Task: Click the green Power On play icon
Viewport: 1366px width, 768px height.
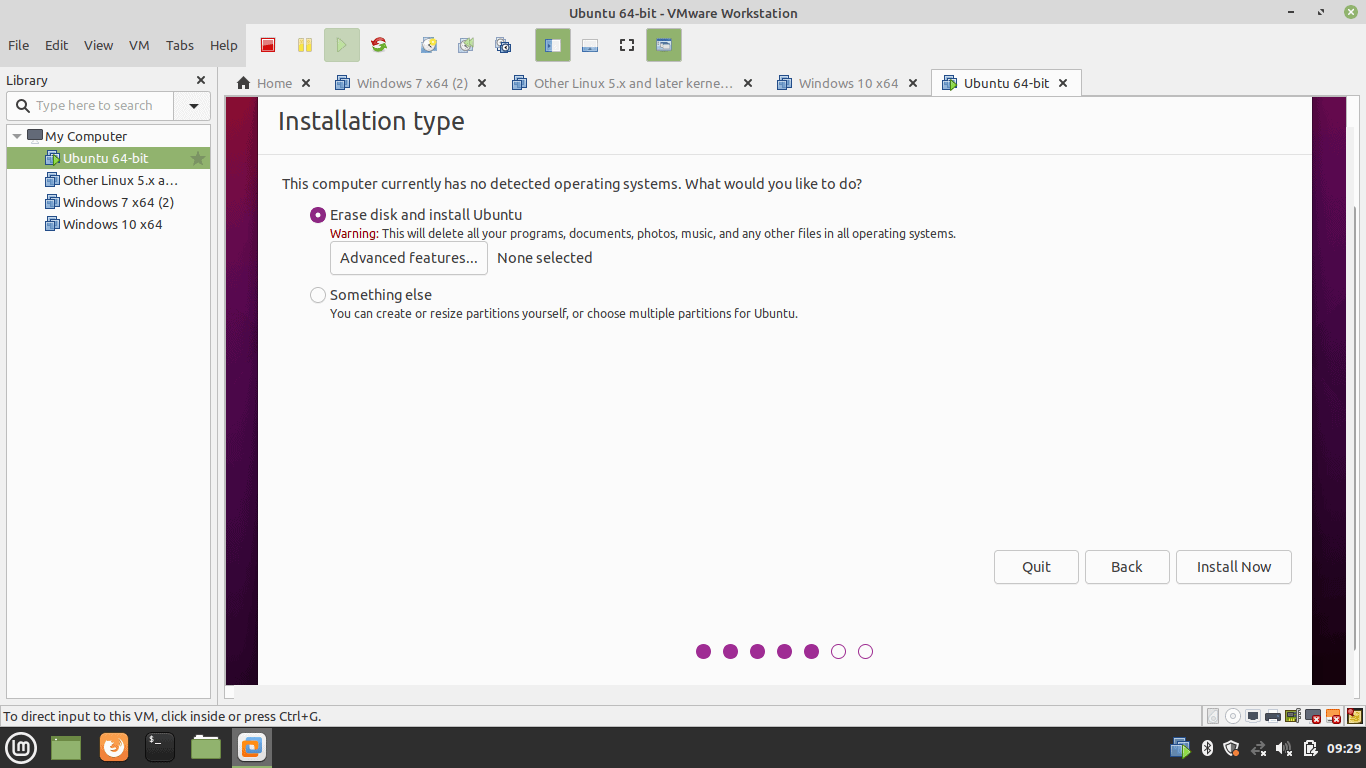Action: click(342, 45)
